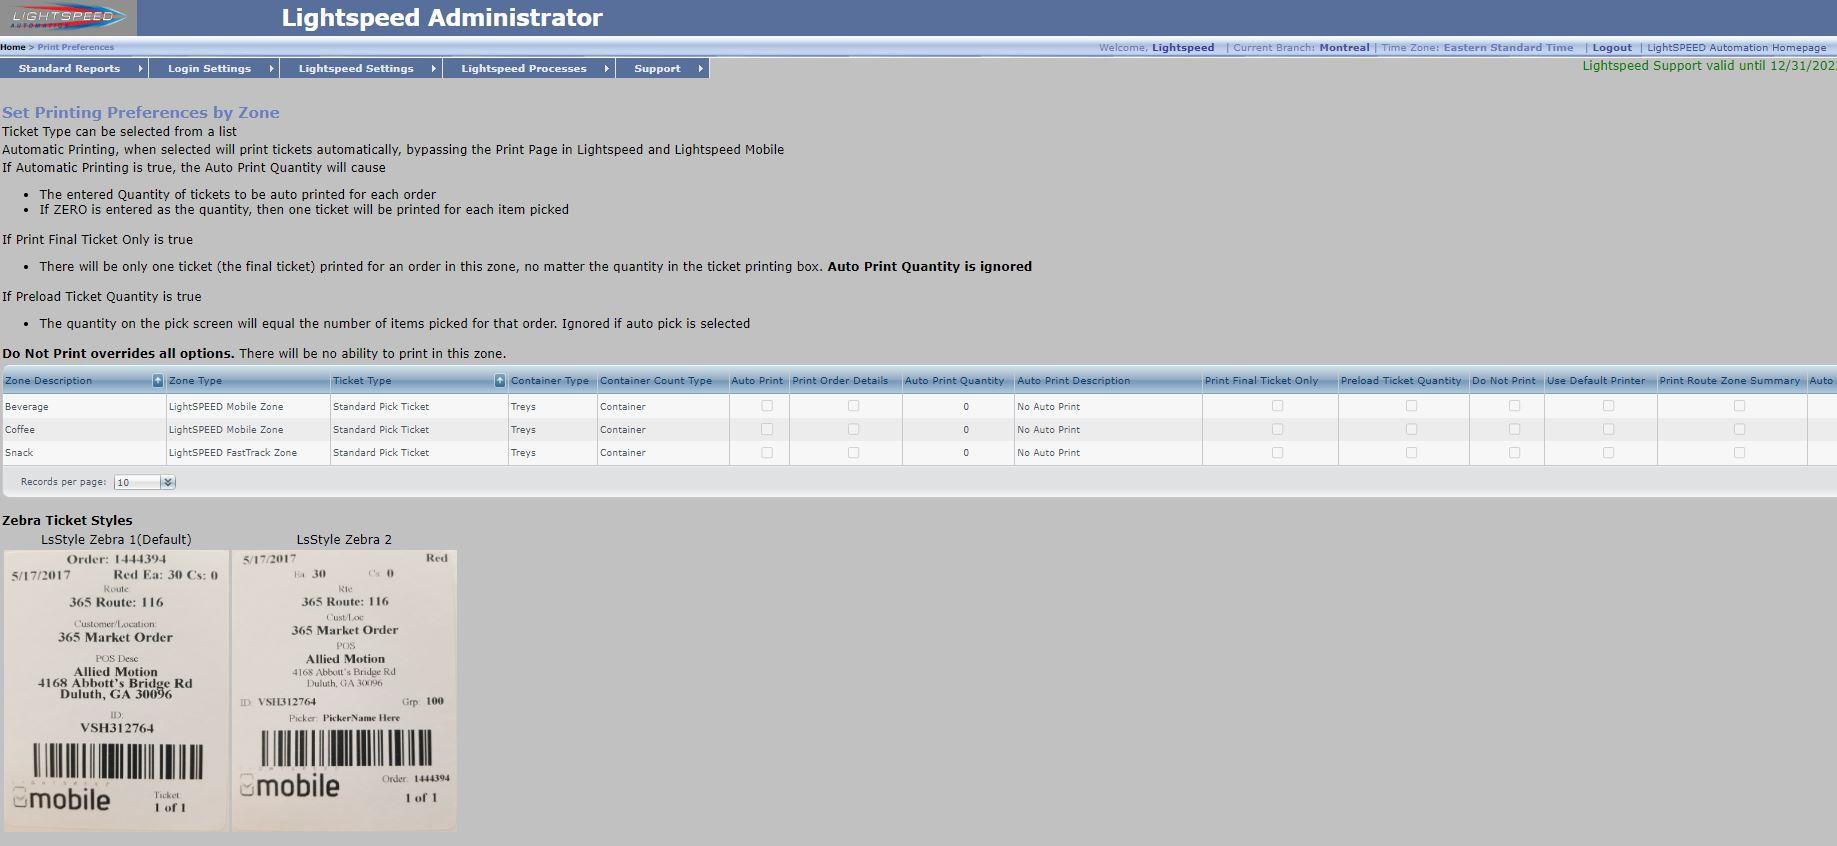The width and height of the screenshot is (1837, 846).
Task: Open the Zone Description column filter icon
Action: [x=157, y=381]
